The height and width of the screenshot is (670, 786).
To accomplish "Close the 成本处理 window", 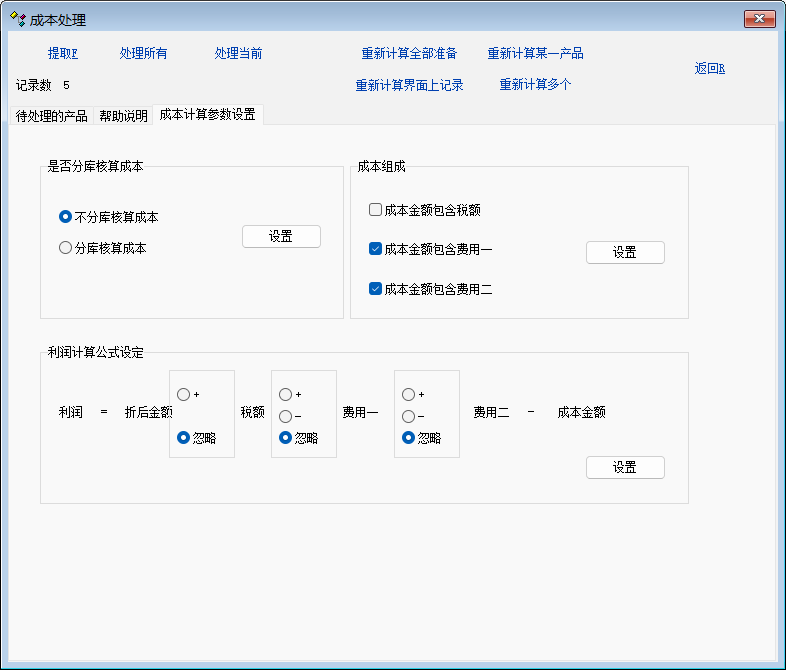I will [x=760, y=19].
